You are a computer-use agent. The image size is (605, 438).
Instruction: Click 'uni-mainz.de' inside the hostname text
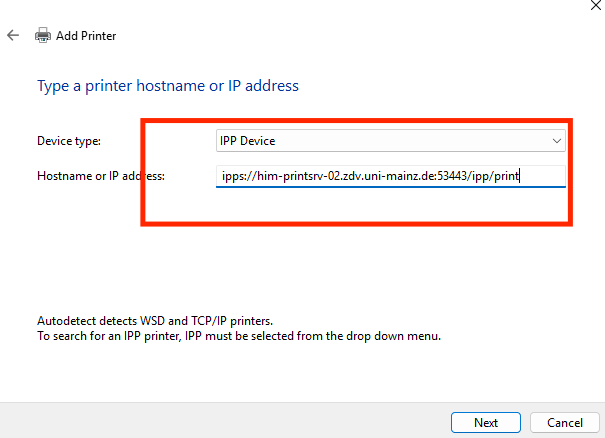point(400,177)
